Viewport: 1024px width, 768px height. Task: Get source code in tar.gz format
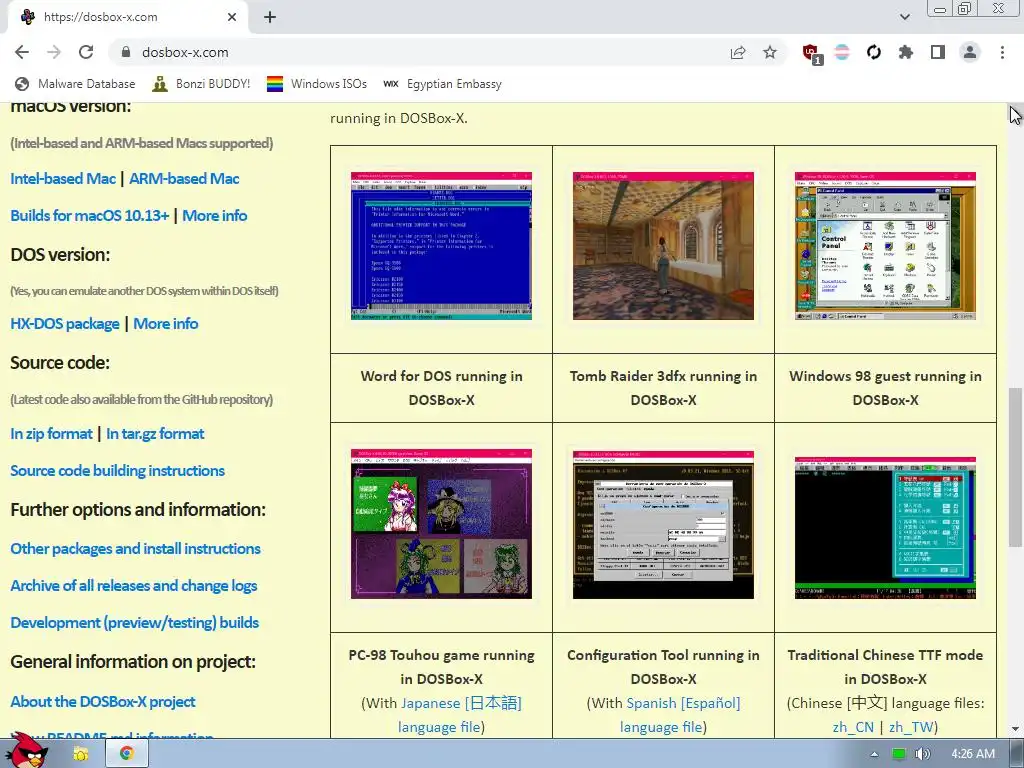[x=155, y=434]
